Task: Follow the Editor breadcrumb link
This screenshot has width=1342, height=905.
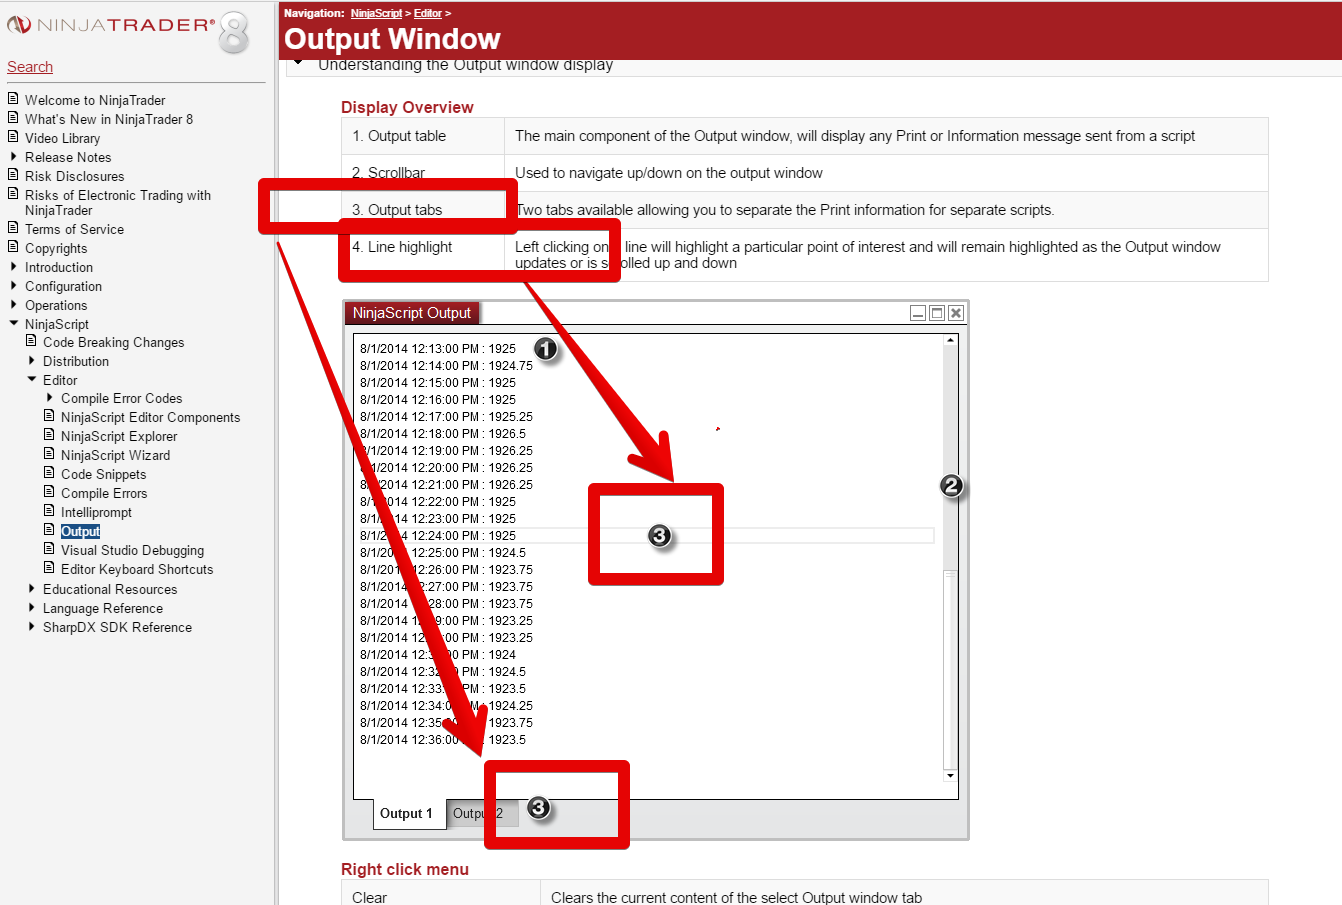Action: point(428,13)
